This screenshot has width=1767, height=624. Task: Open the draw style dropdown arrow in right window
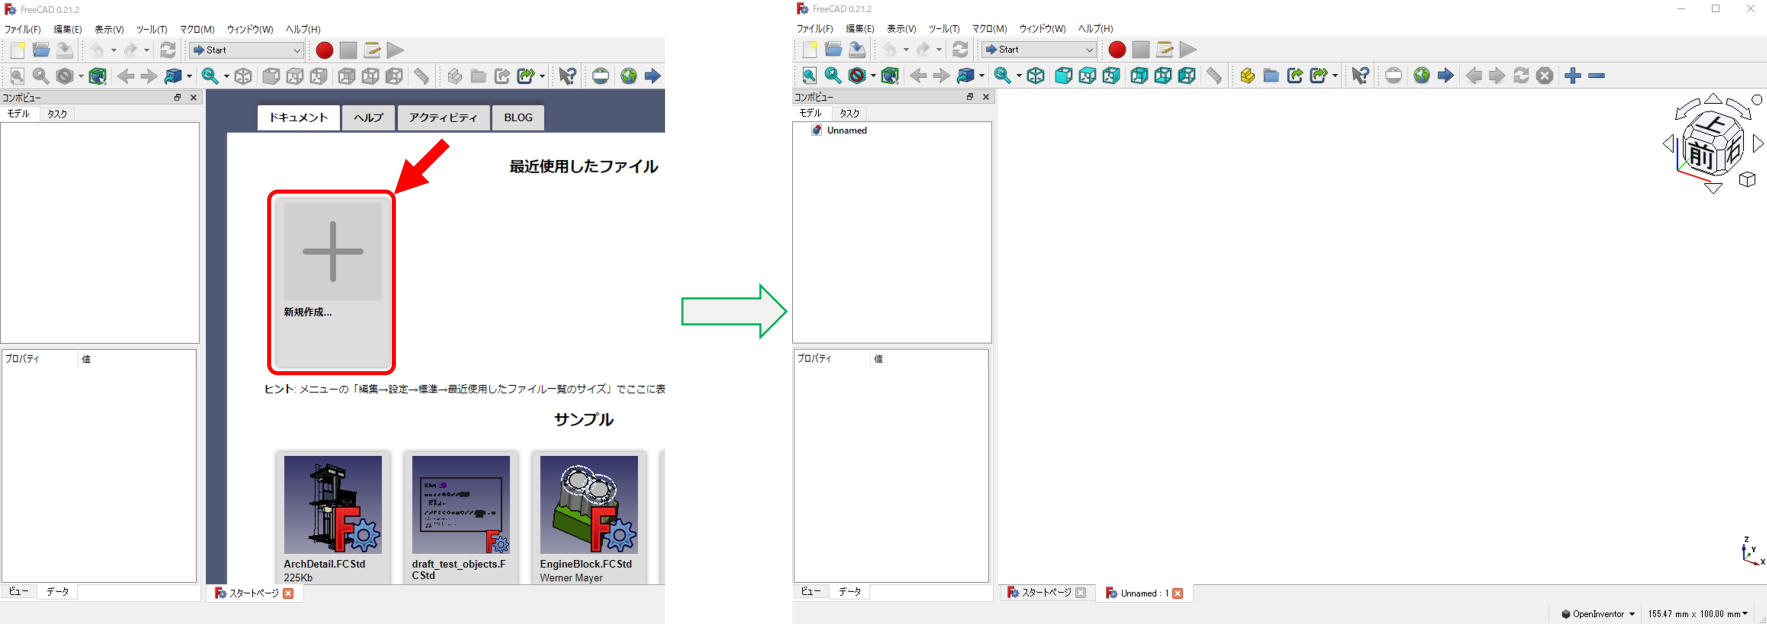point(873,76)
